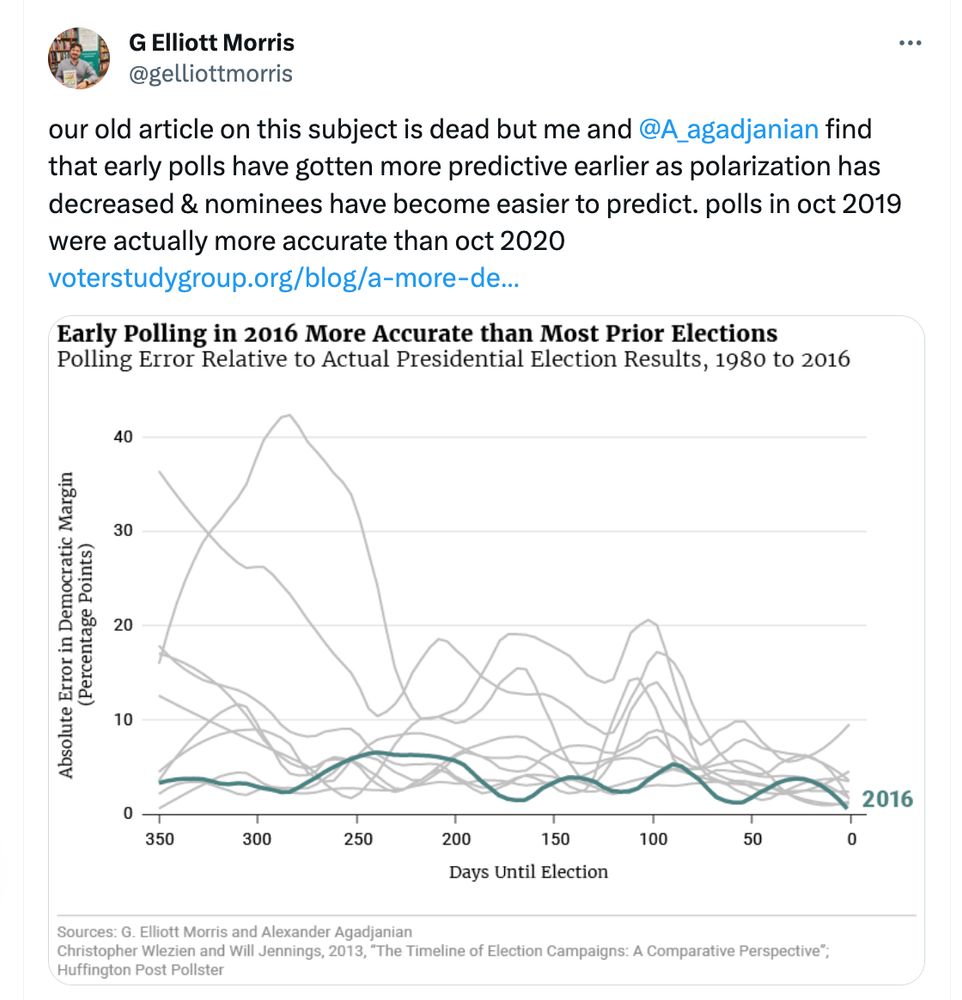Open the G Elliott Morris display name
Image resolution: width=962 pixels, height=1000 pixels.
[x=211, y=44]
